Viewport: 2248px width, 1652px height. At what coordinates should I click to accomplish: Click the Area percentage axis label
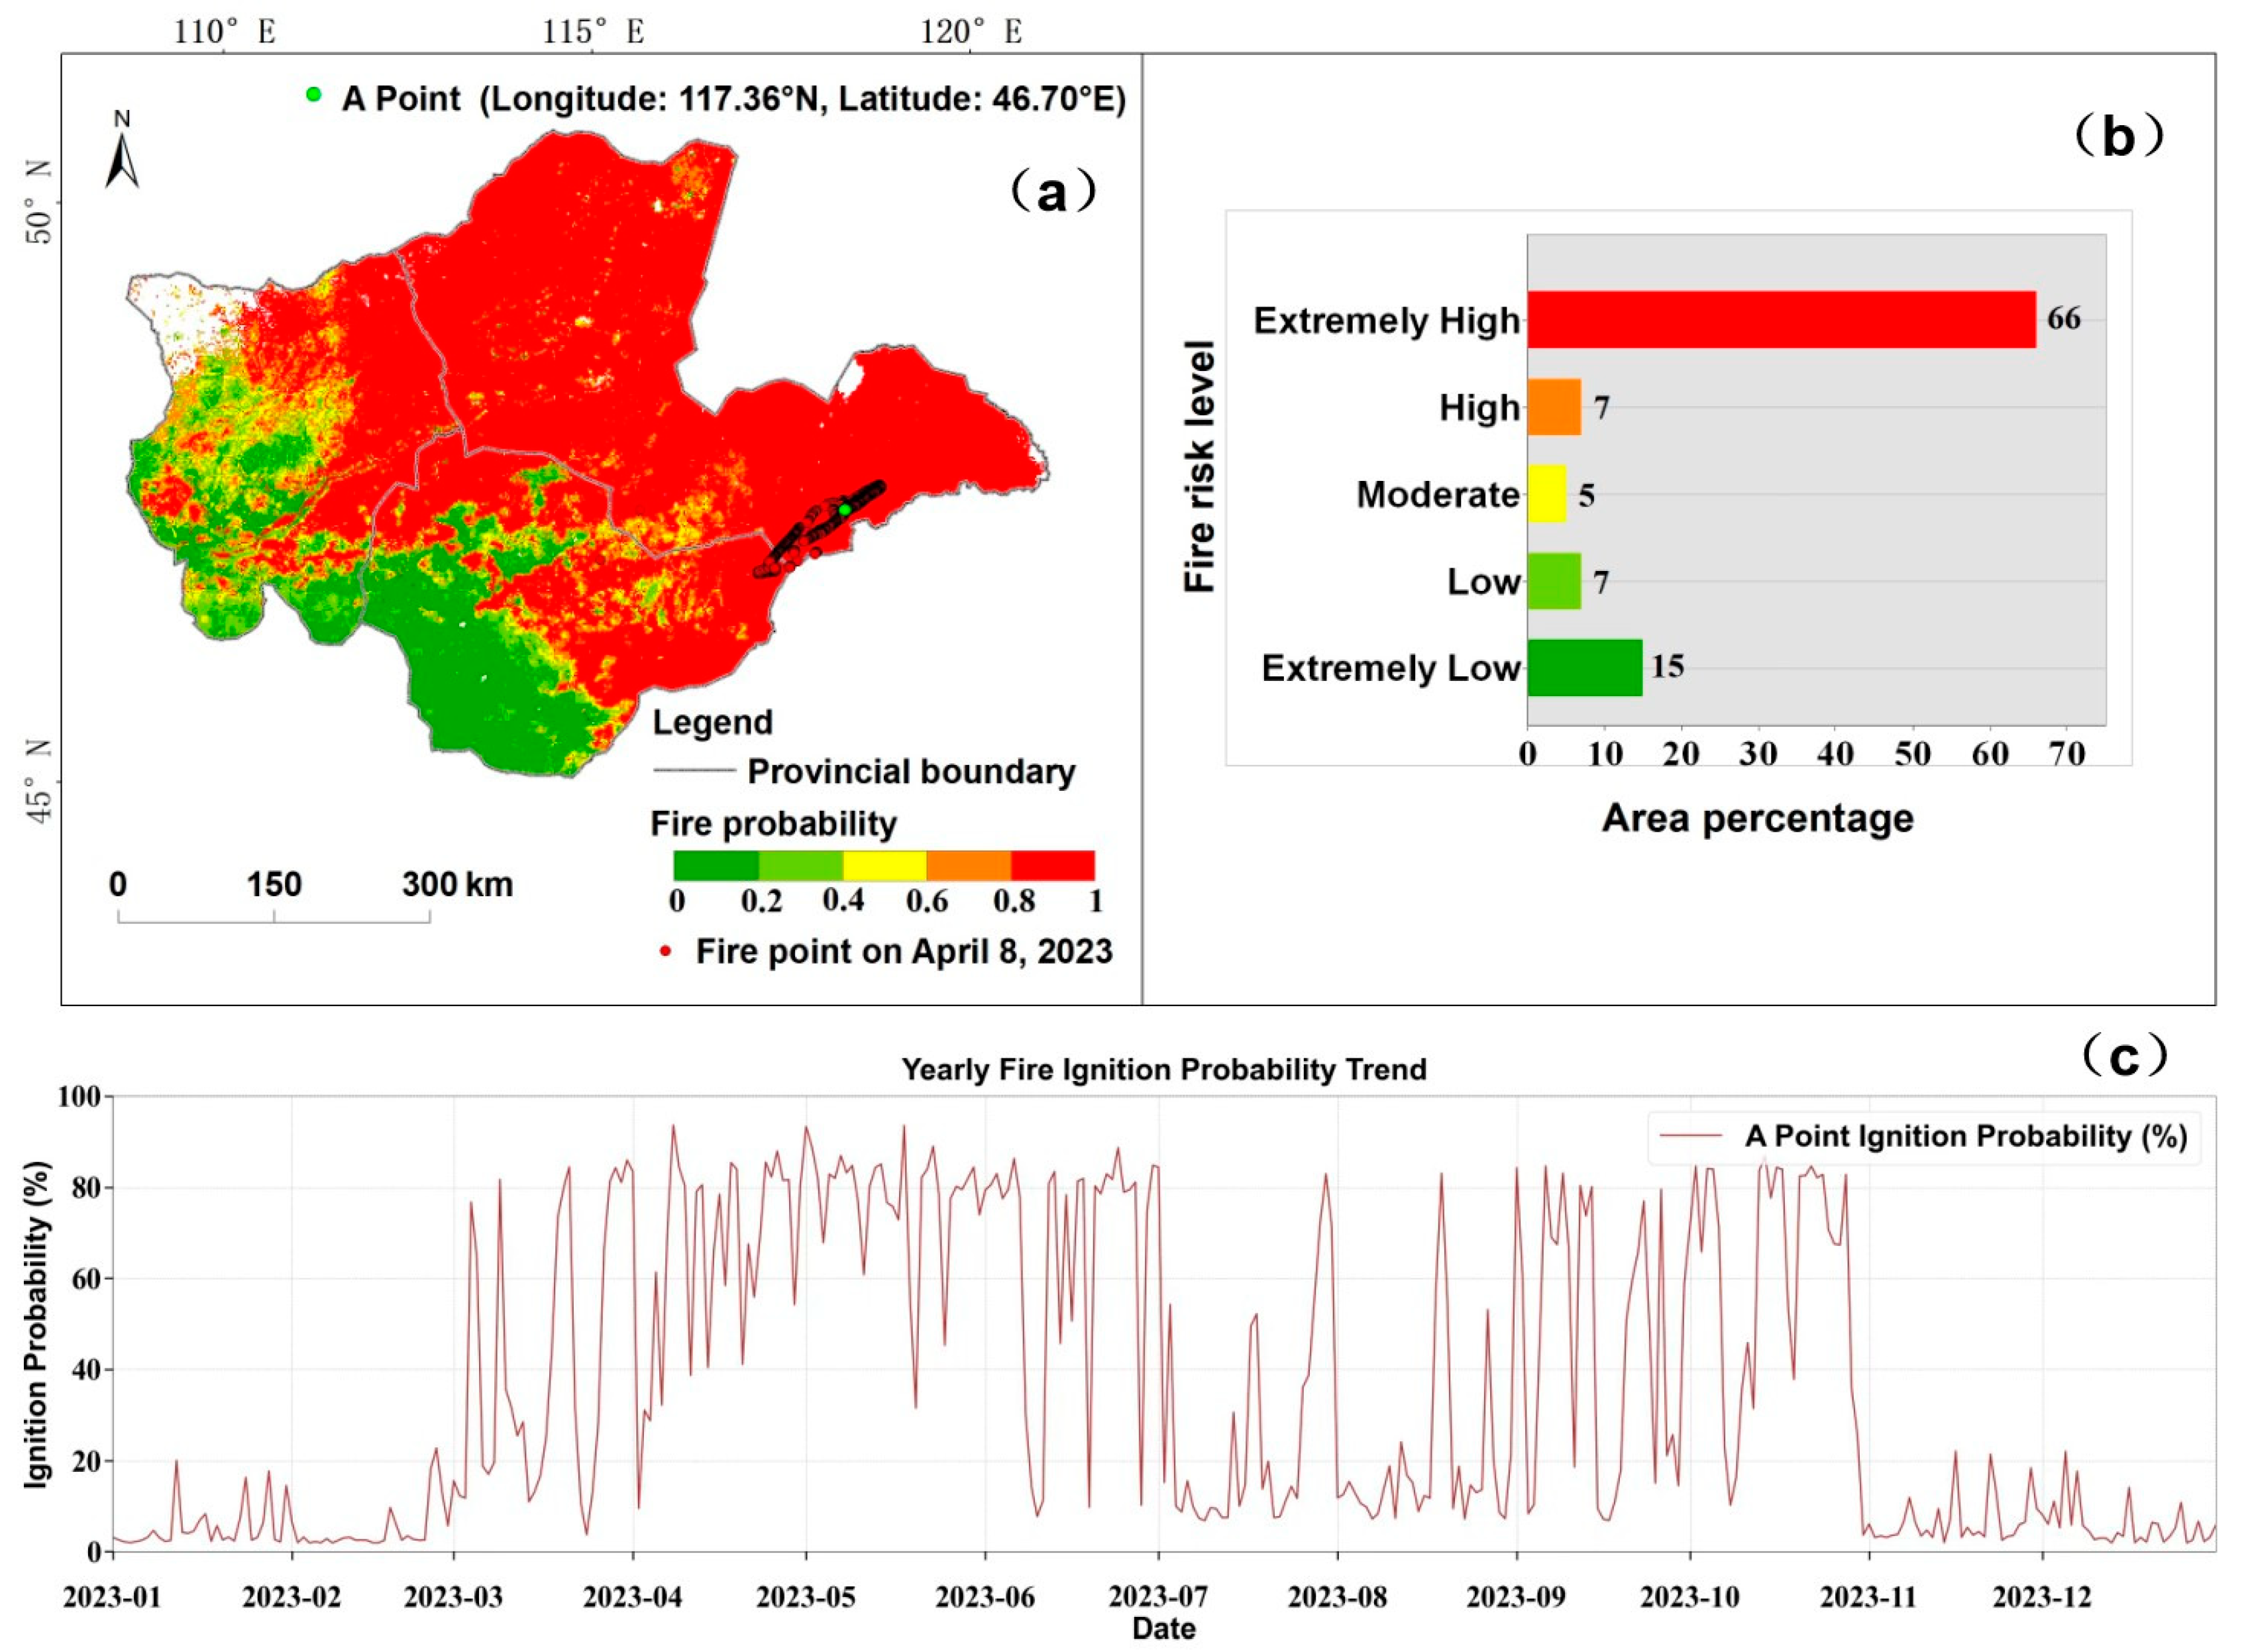pyautogui.click(x=1757, y=818)
